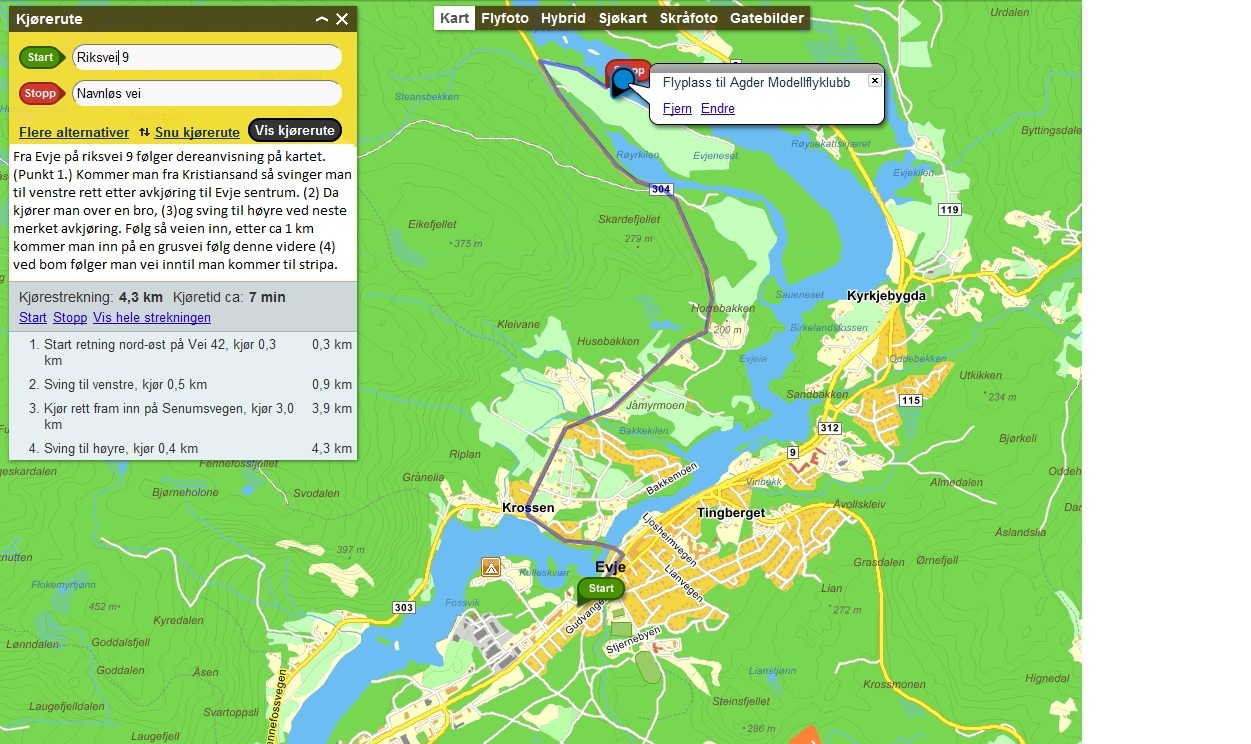Viewport: 1251px width, 744px height.
Task: Select step 3 Kjør rett fram Senumsvegen
Action: (183, 416)
